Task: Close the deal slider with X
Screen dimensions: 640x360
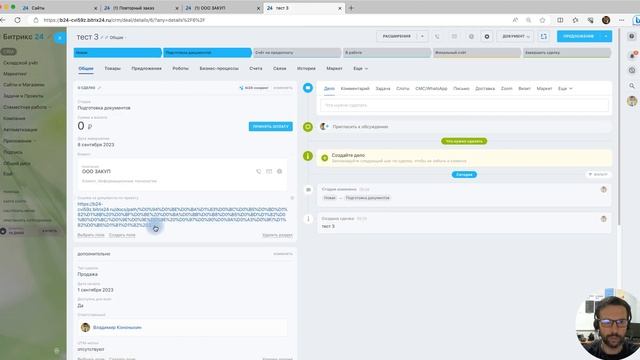Action: [x=60, y=38]
